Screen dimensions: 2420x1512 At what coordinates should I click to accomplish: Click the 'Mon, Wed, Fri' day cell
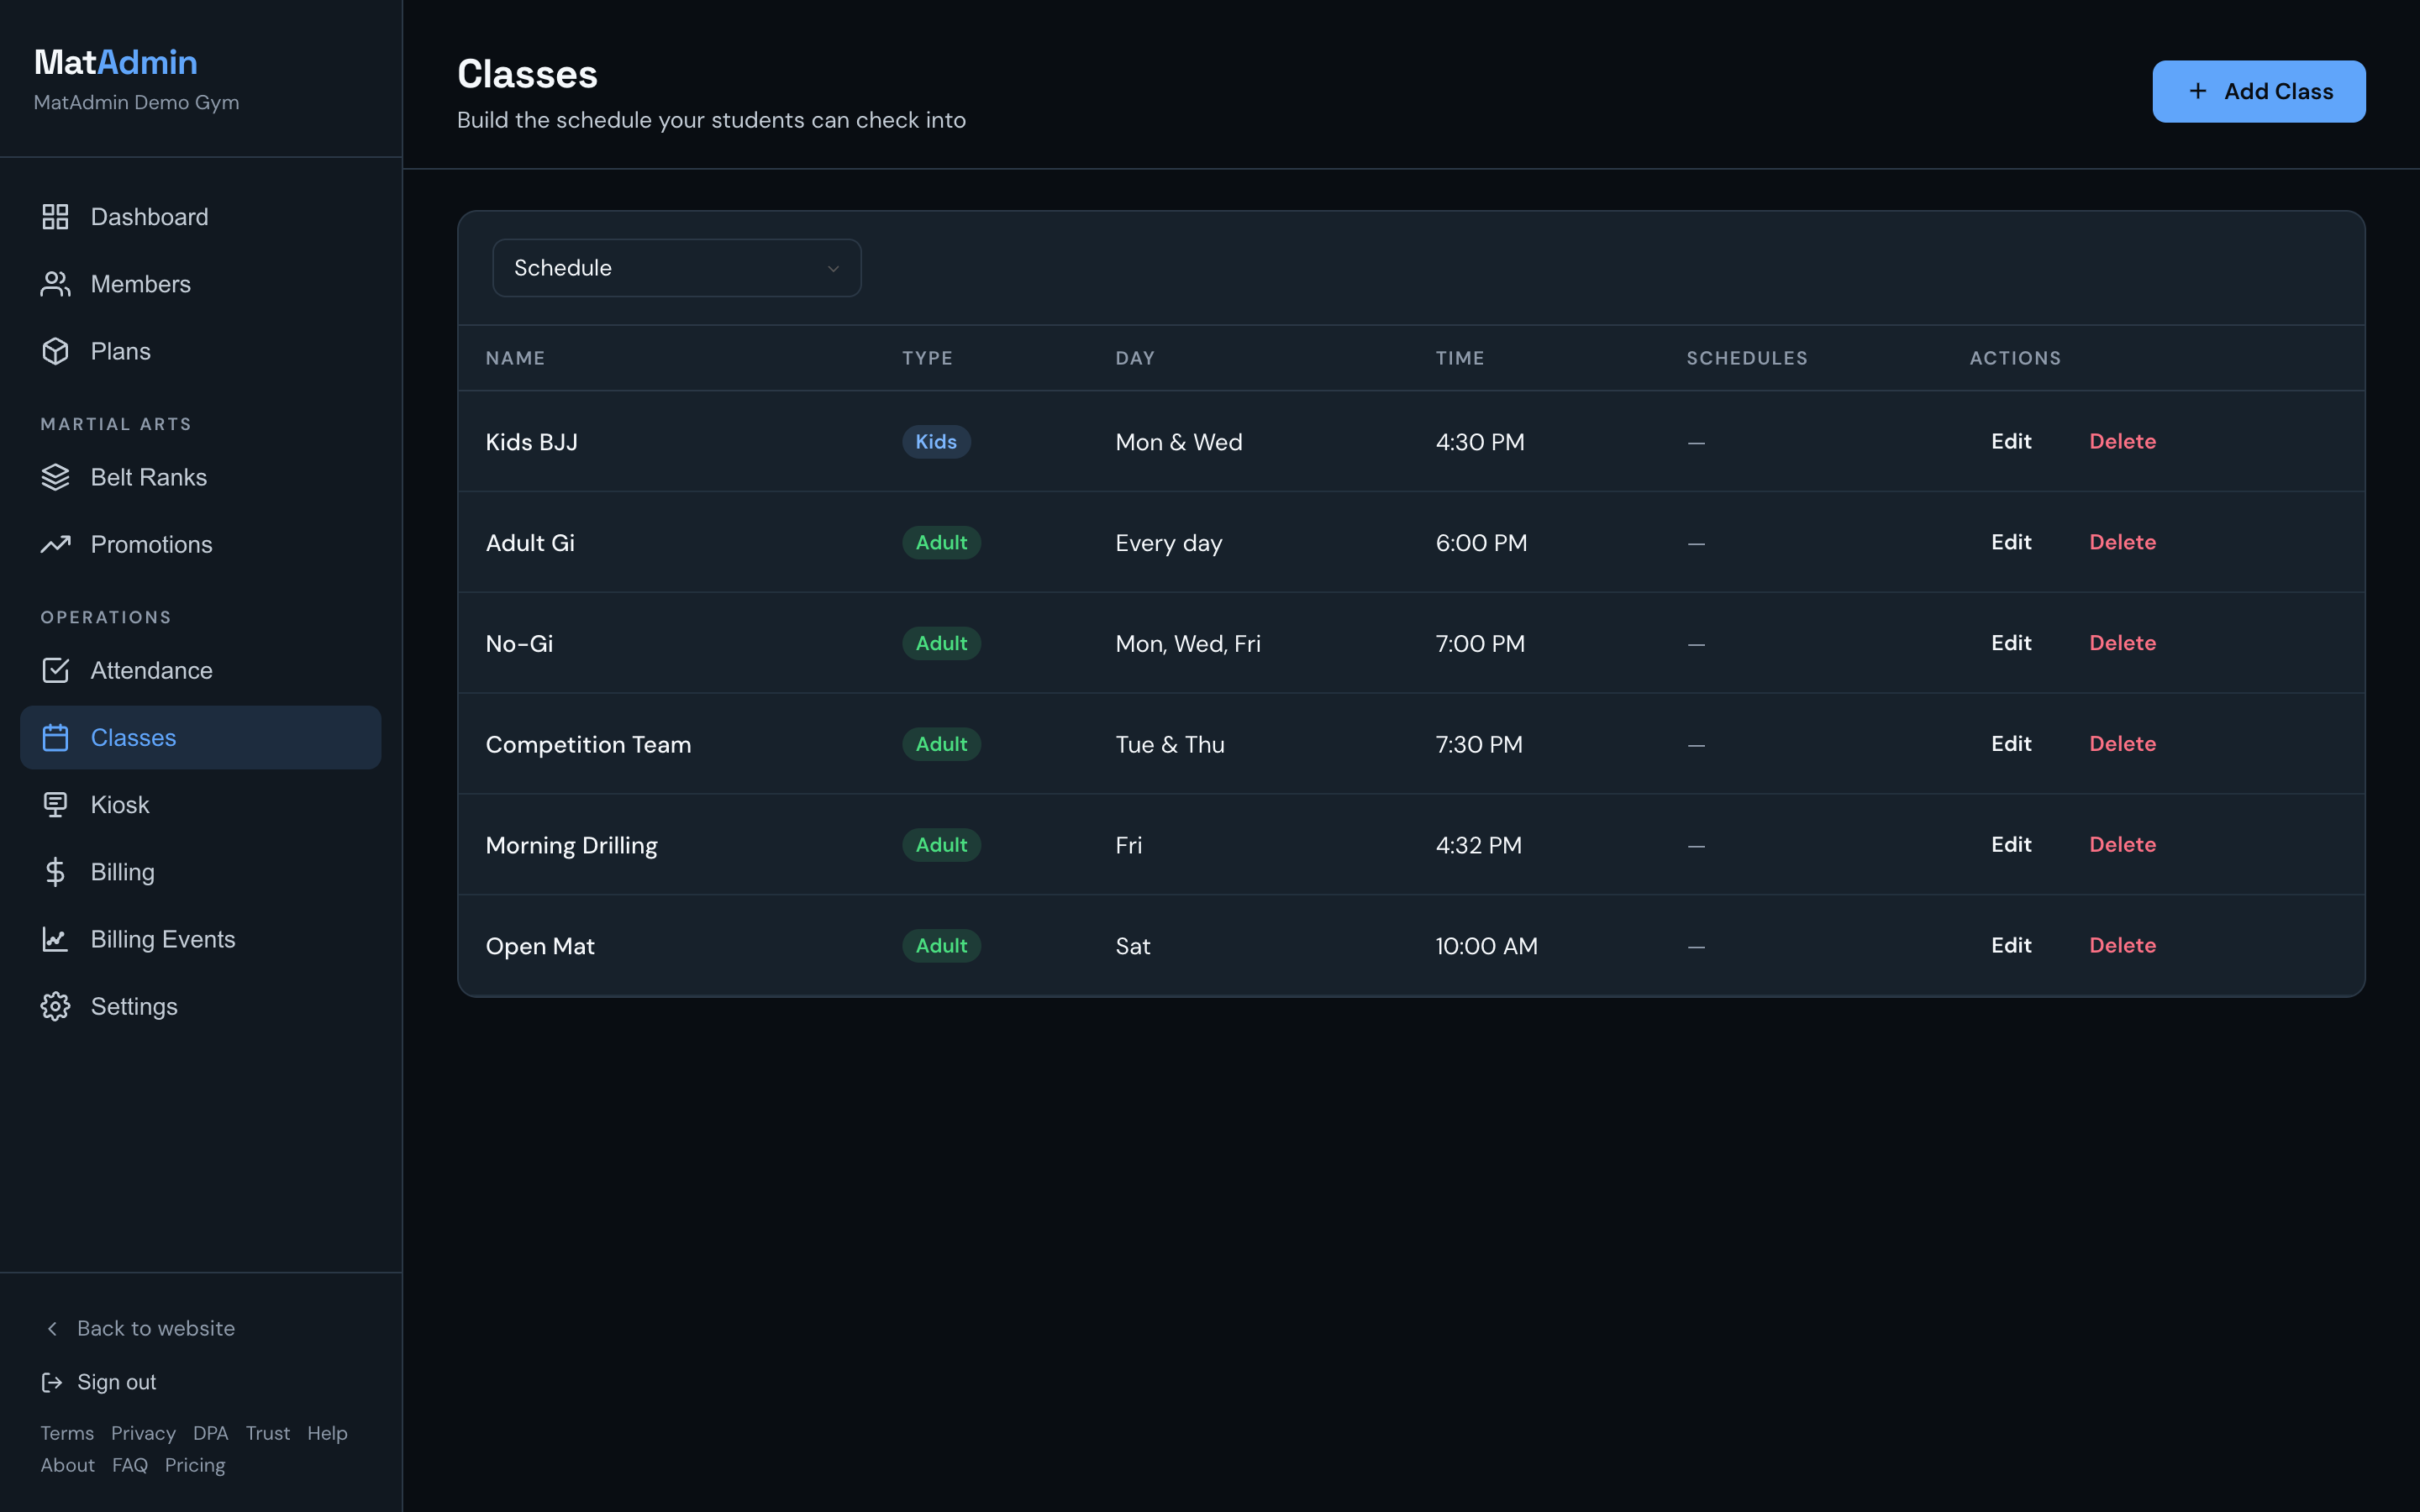coord(1188,644)
